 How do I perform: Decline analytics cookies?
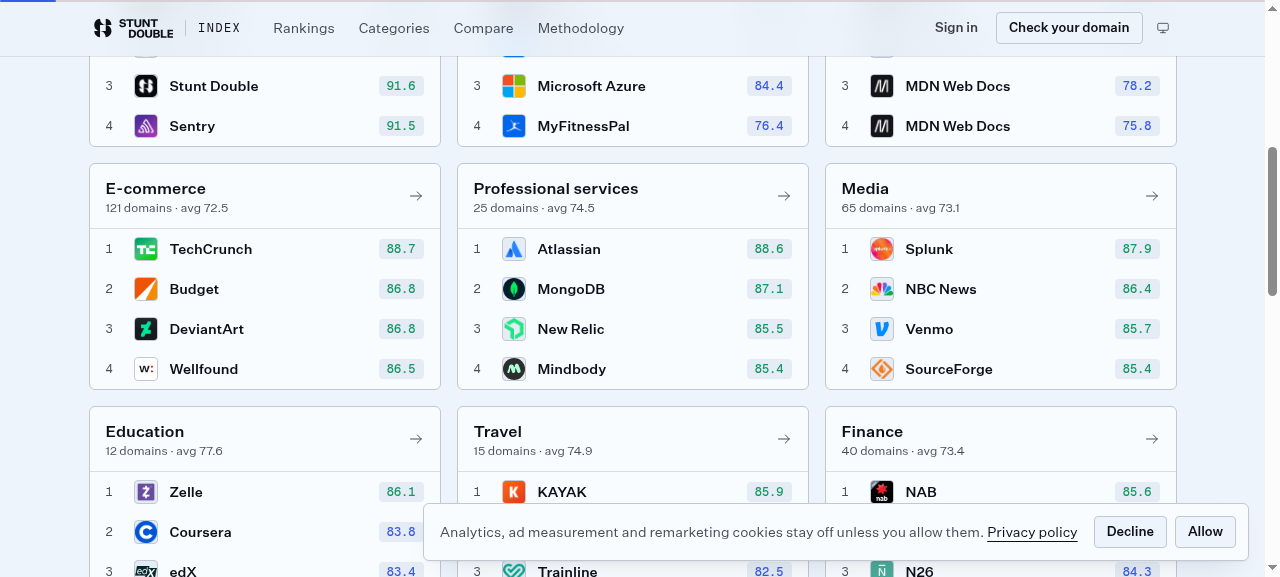tap(1130, 532)
